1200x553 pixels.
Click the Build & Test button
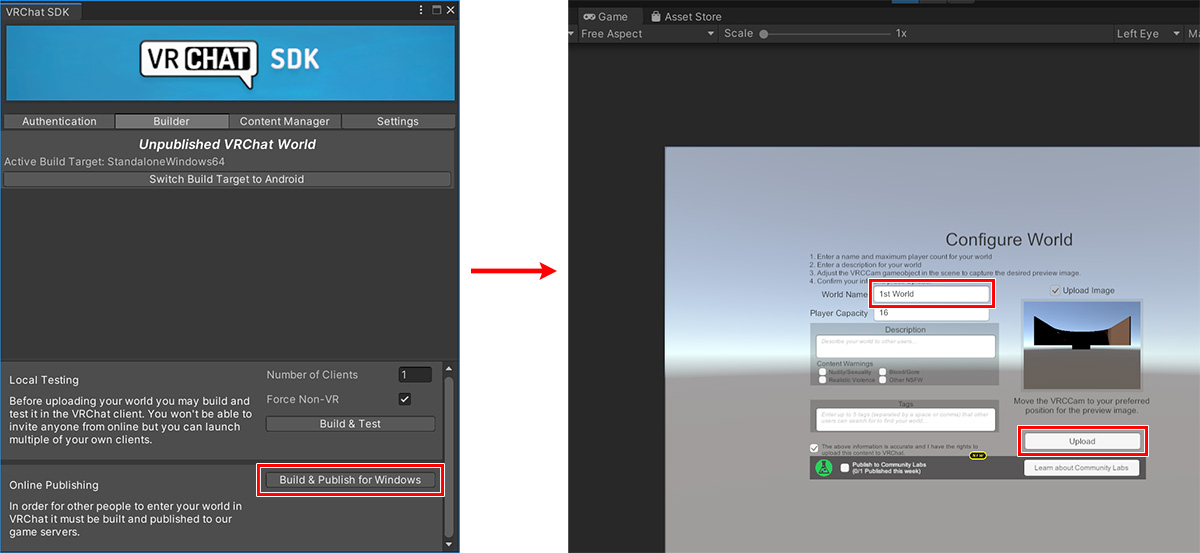click(350, 424)
